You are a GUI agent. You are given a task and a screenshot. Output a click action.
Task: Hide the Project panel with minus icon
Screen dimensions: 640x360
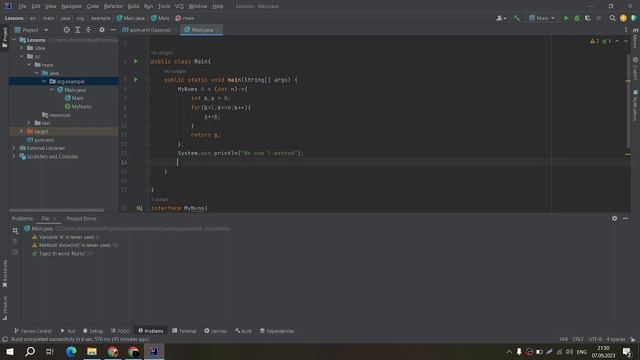(113, 30)
